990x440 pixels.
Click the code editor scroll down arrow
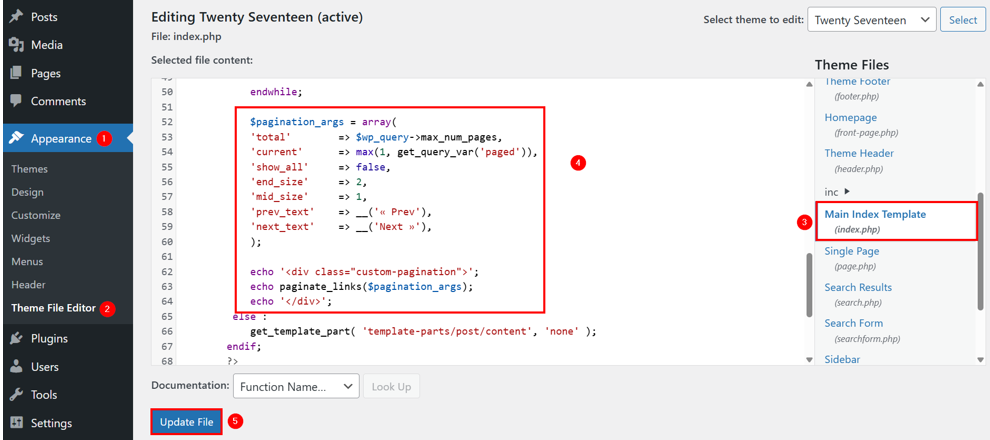pos(809,360)
